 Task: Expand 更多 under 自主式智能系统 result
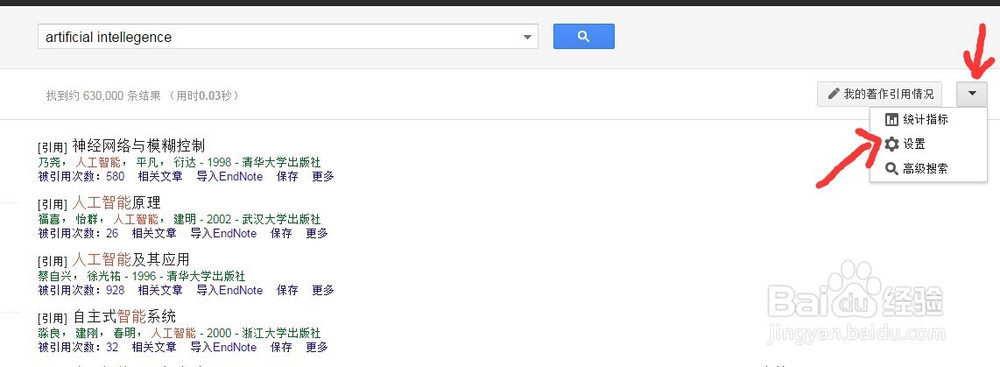(x=317, y=347)
